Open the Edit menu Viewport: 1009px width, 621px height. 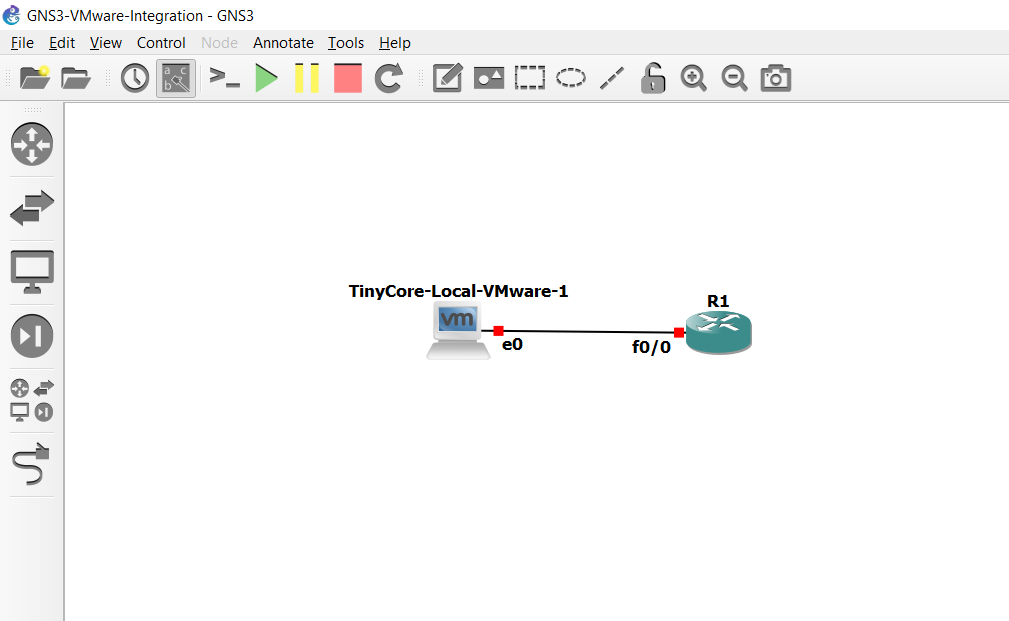62,43
